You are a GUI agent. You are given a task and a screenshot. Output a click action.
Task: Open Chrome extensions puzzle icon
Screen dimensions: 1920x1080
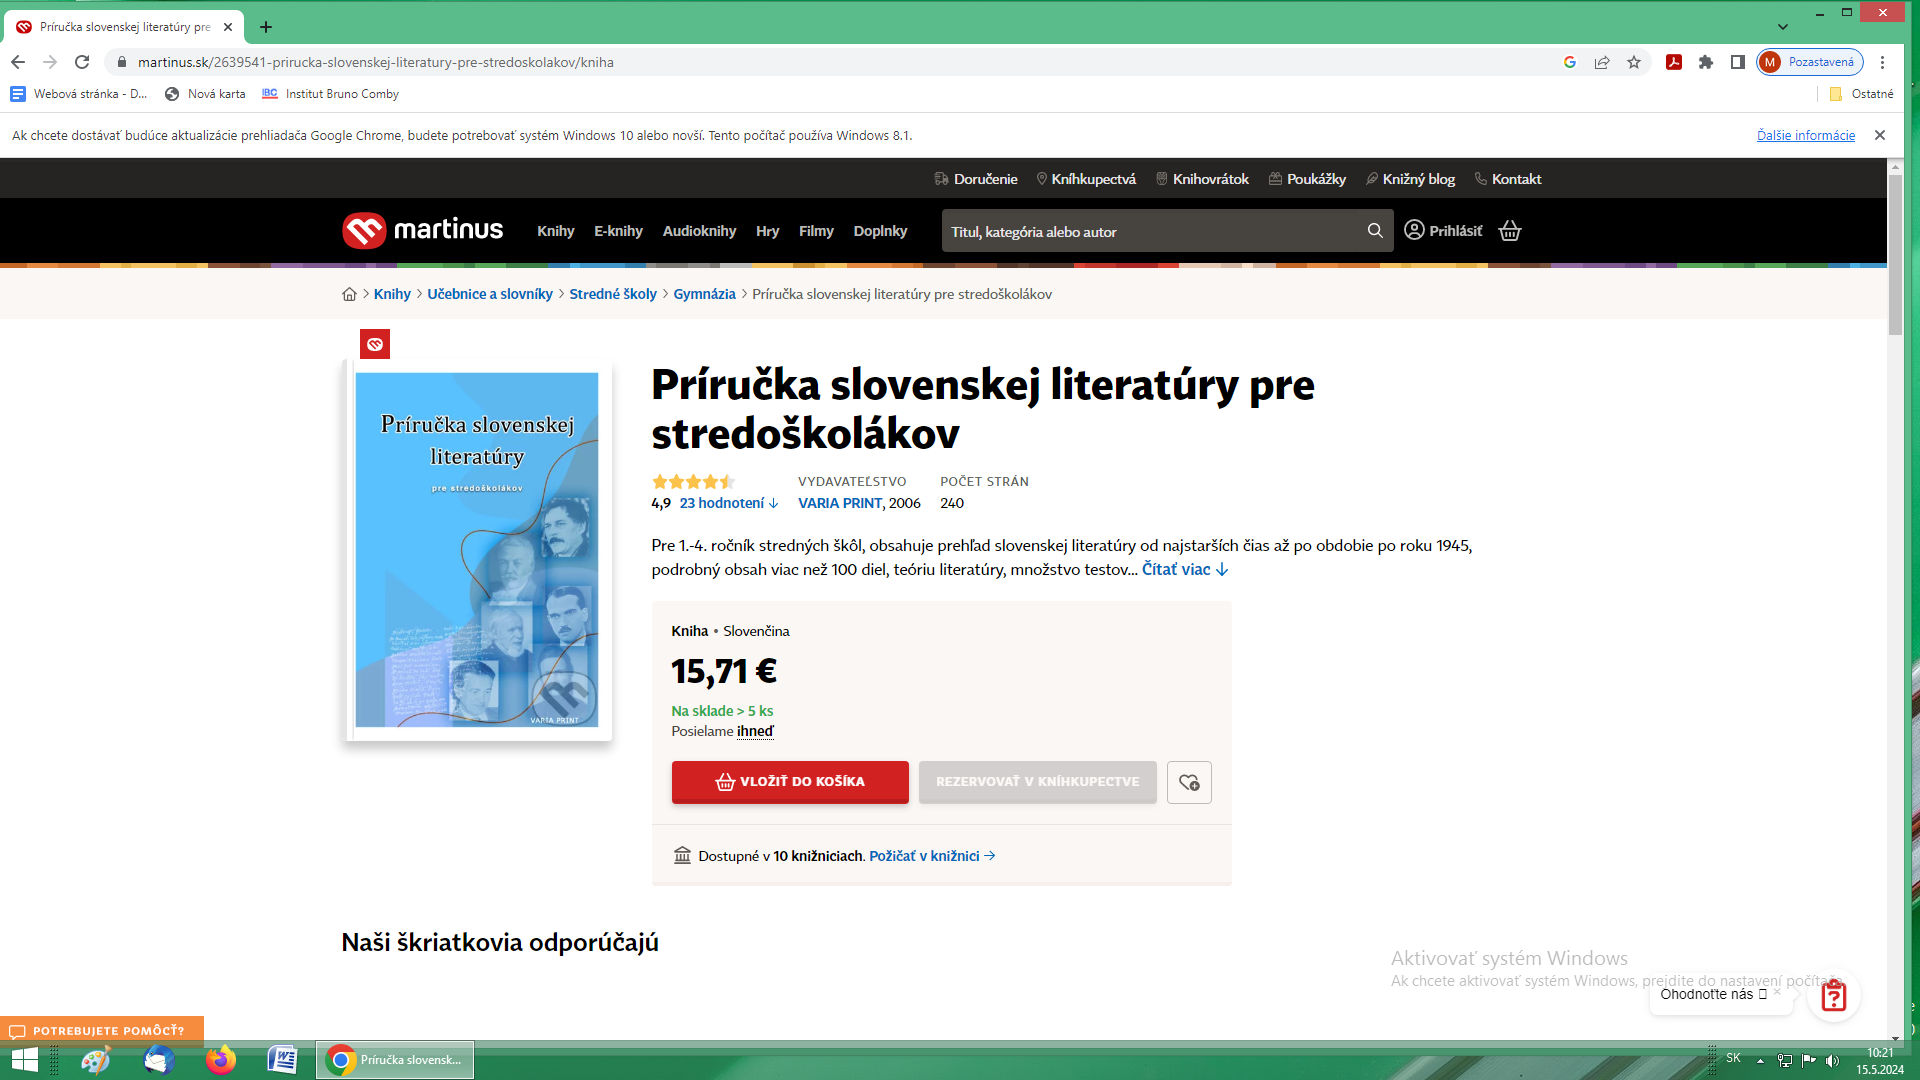pyautogui.click(x=1706, y=62)
